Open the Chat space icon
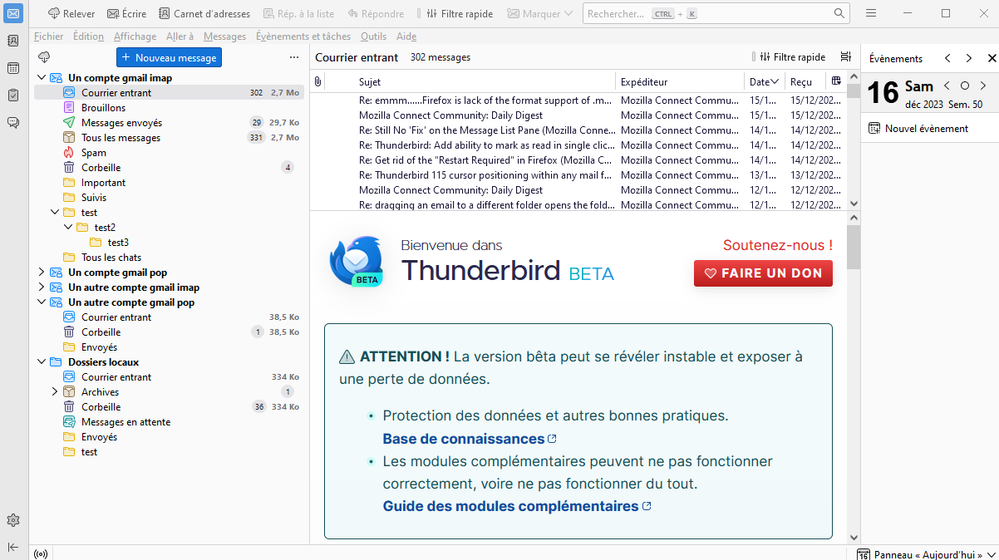The width and height of the screenshot is (999, 560). (13, 123)
